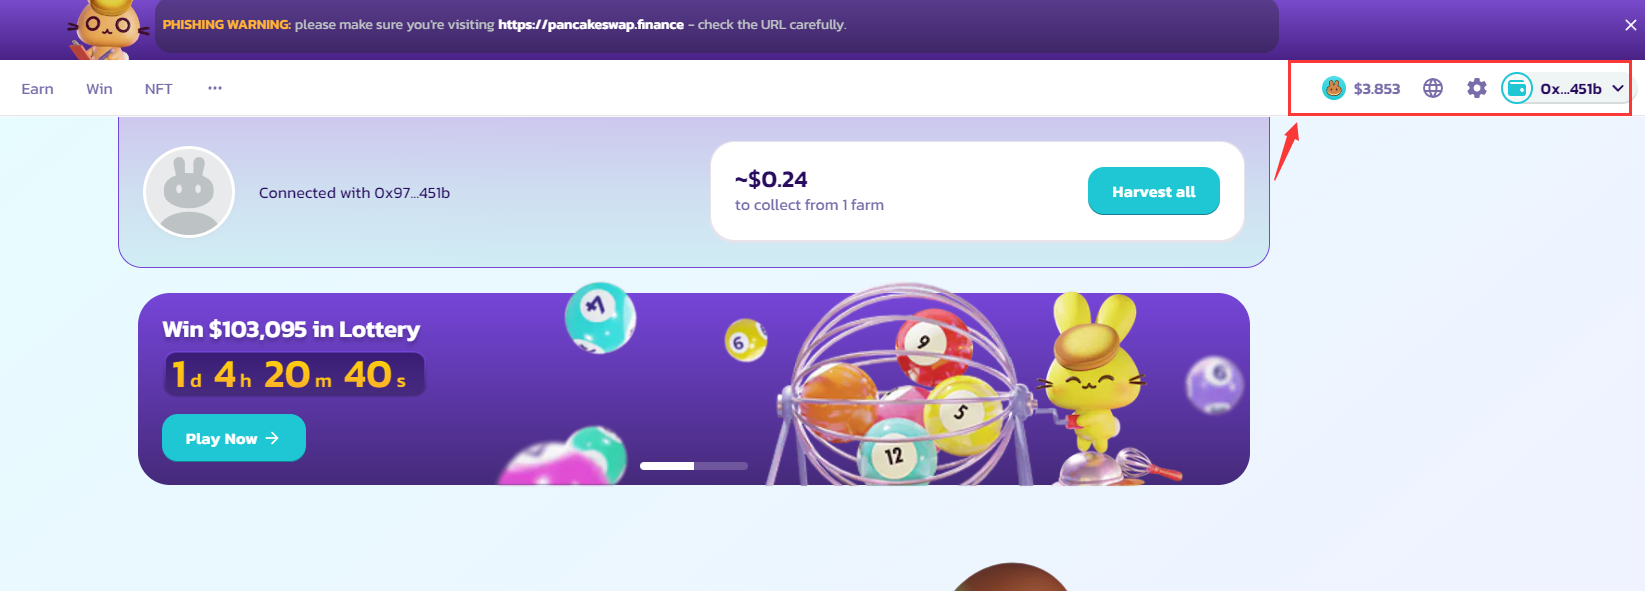
Task: Click the banner carousel progress indicator
Action: point(694,466)
